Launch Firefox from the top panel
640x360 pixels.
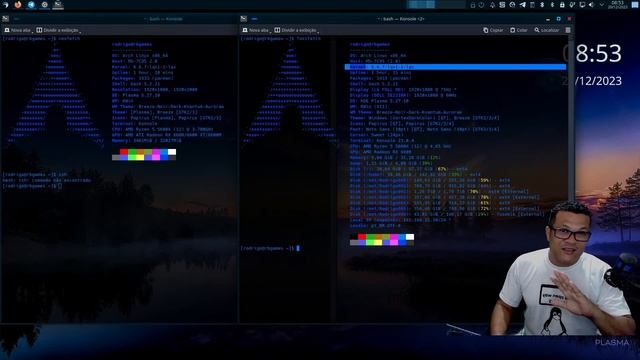pyautogui.click(x=18, y=5)
